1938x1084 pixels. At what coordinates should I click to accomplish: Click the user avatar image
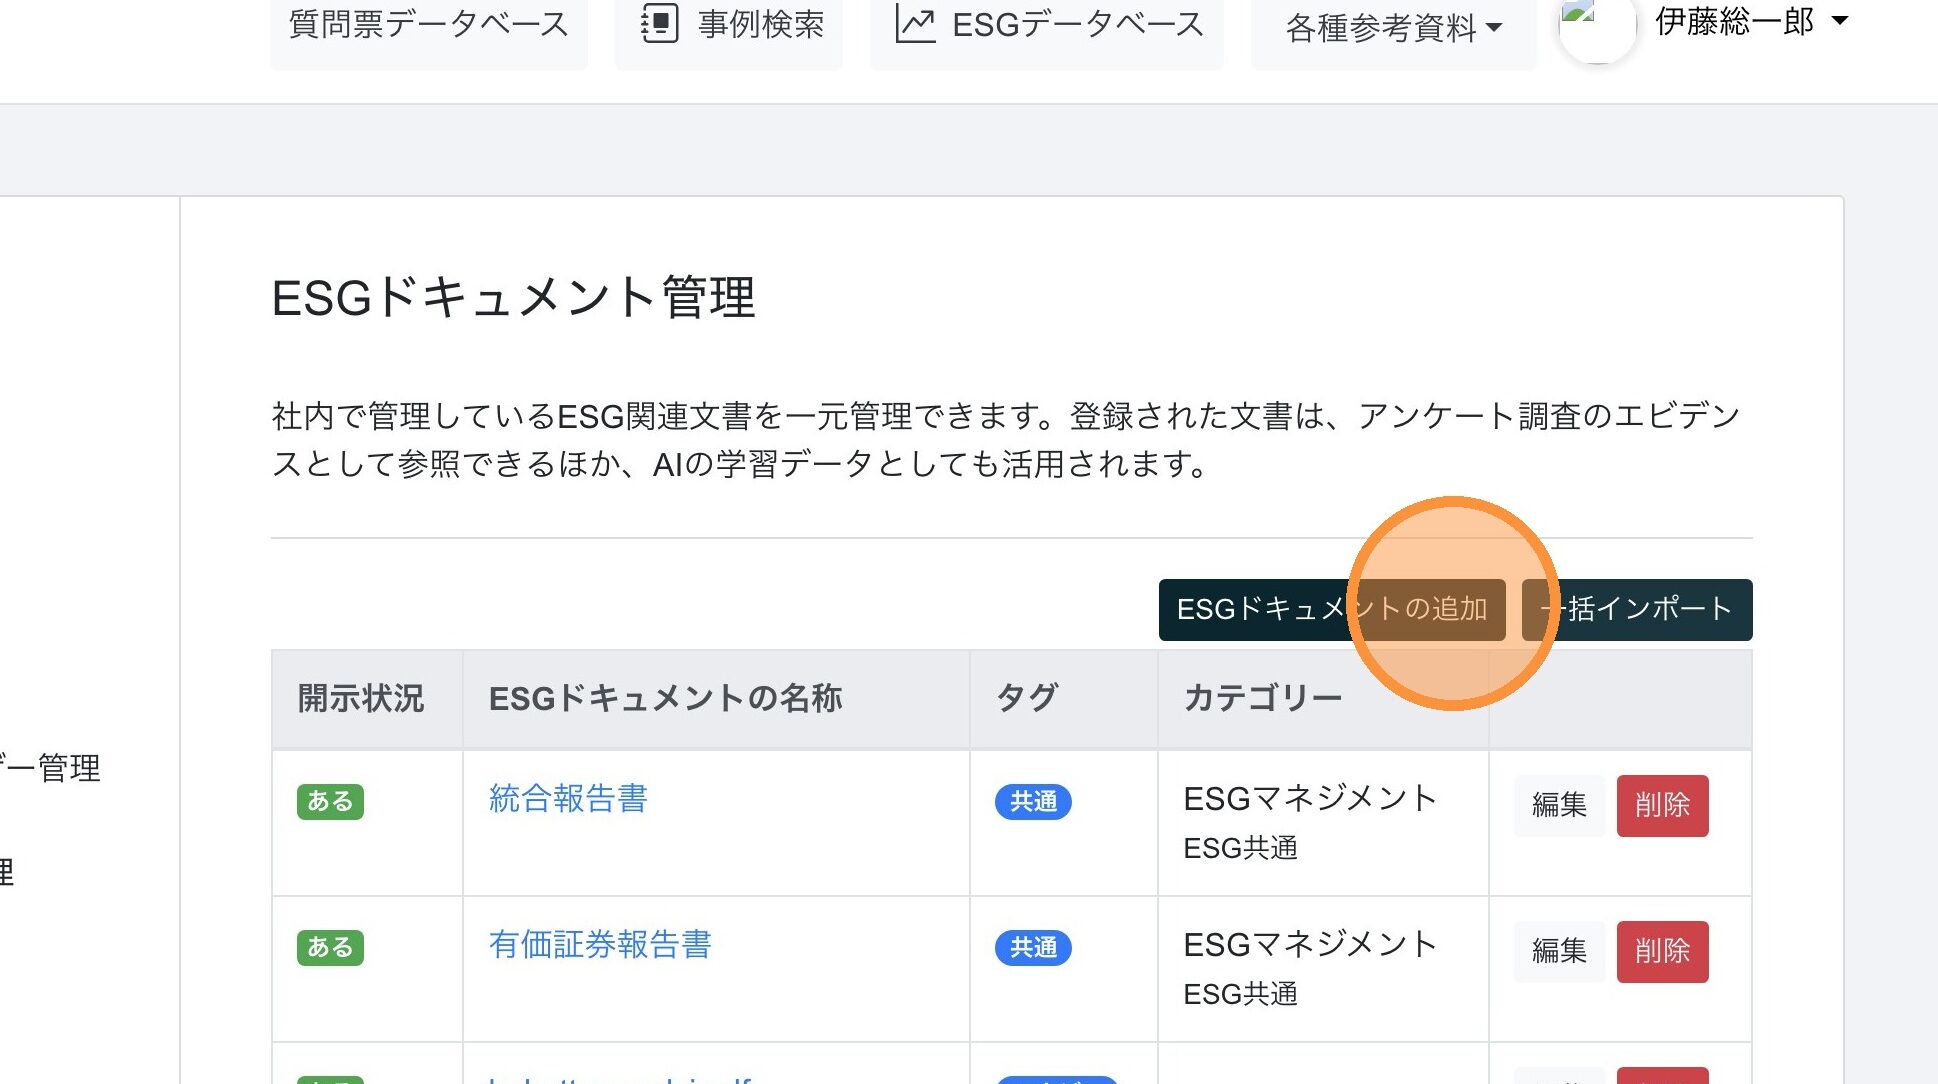pos(1596,26)
